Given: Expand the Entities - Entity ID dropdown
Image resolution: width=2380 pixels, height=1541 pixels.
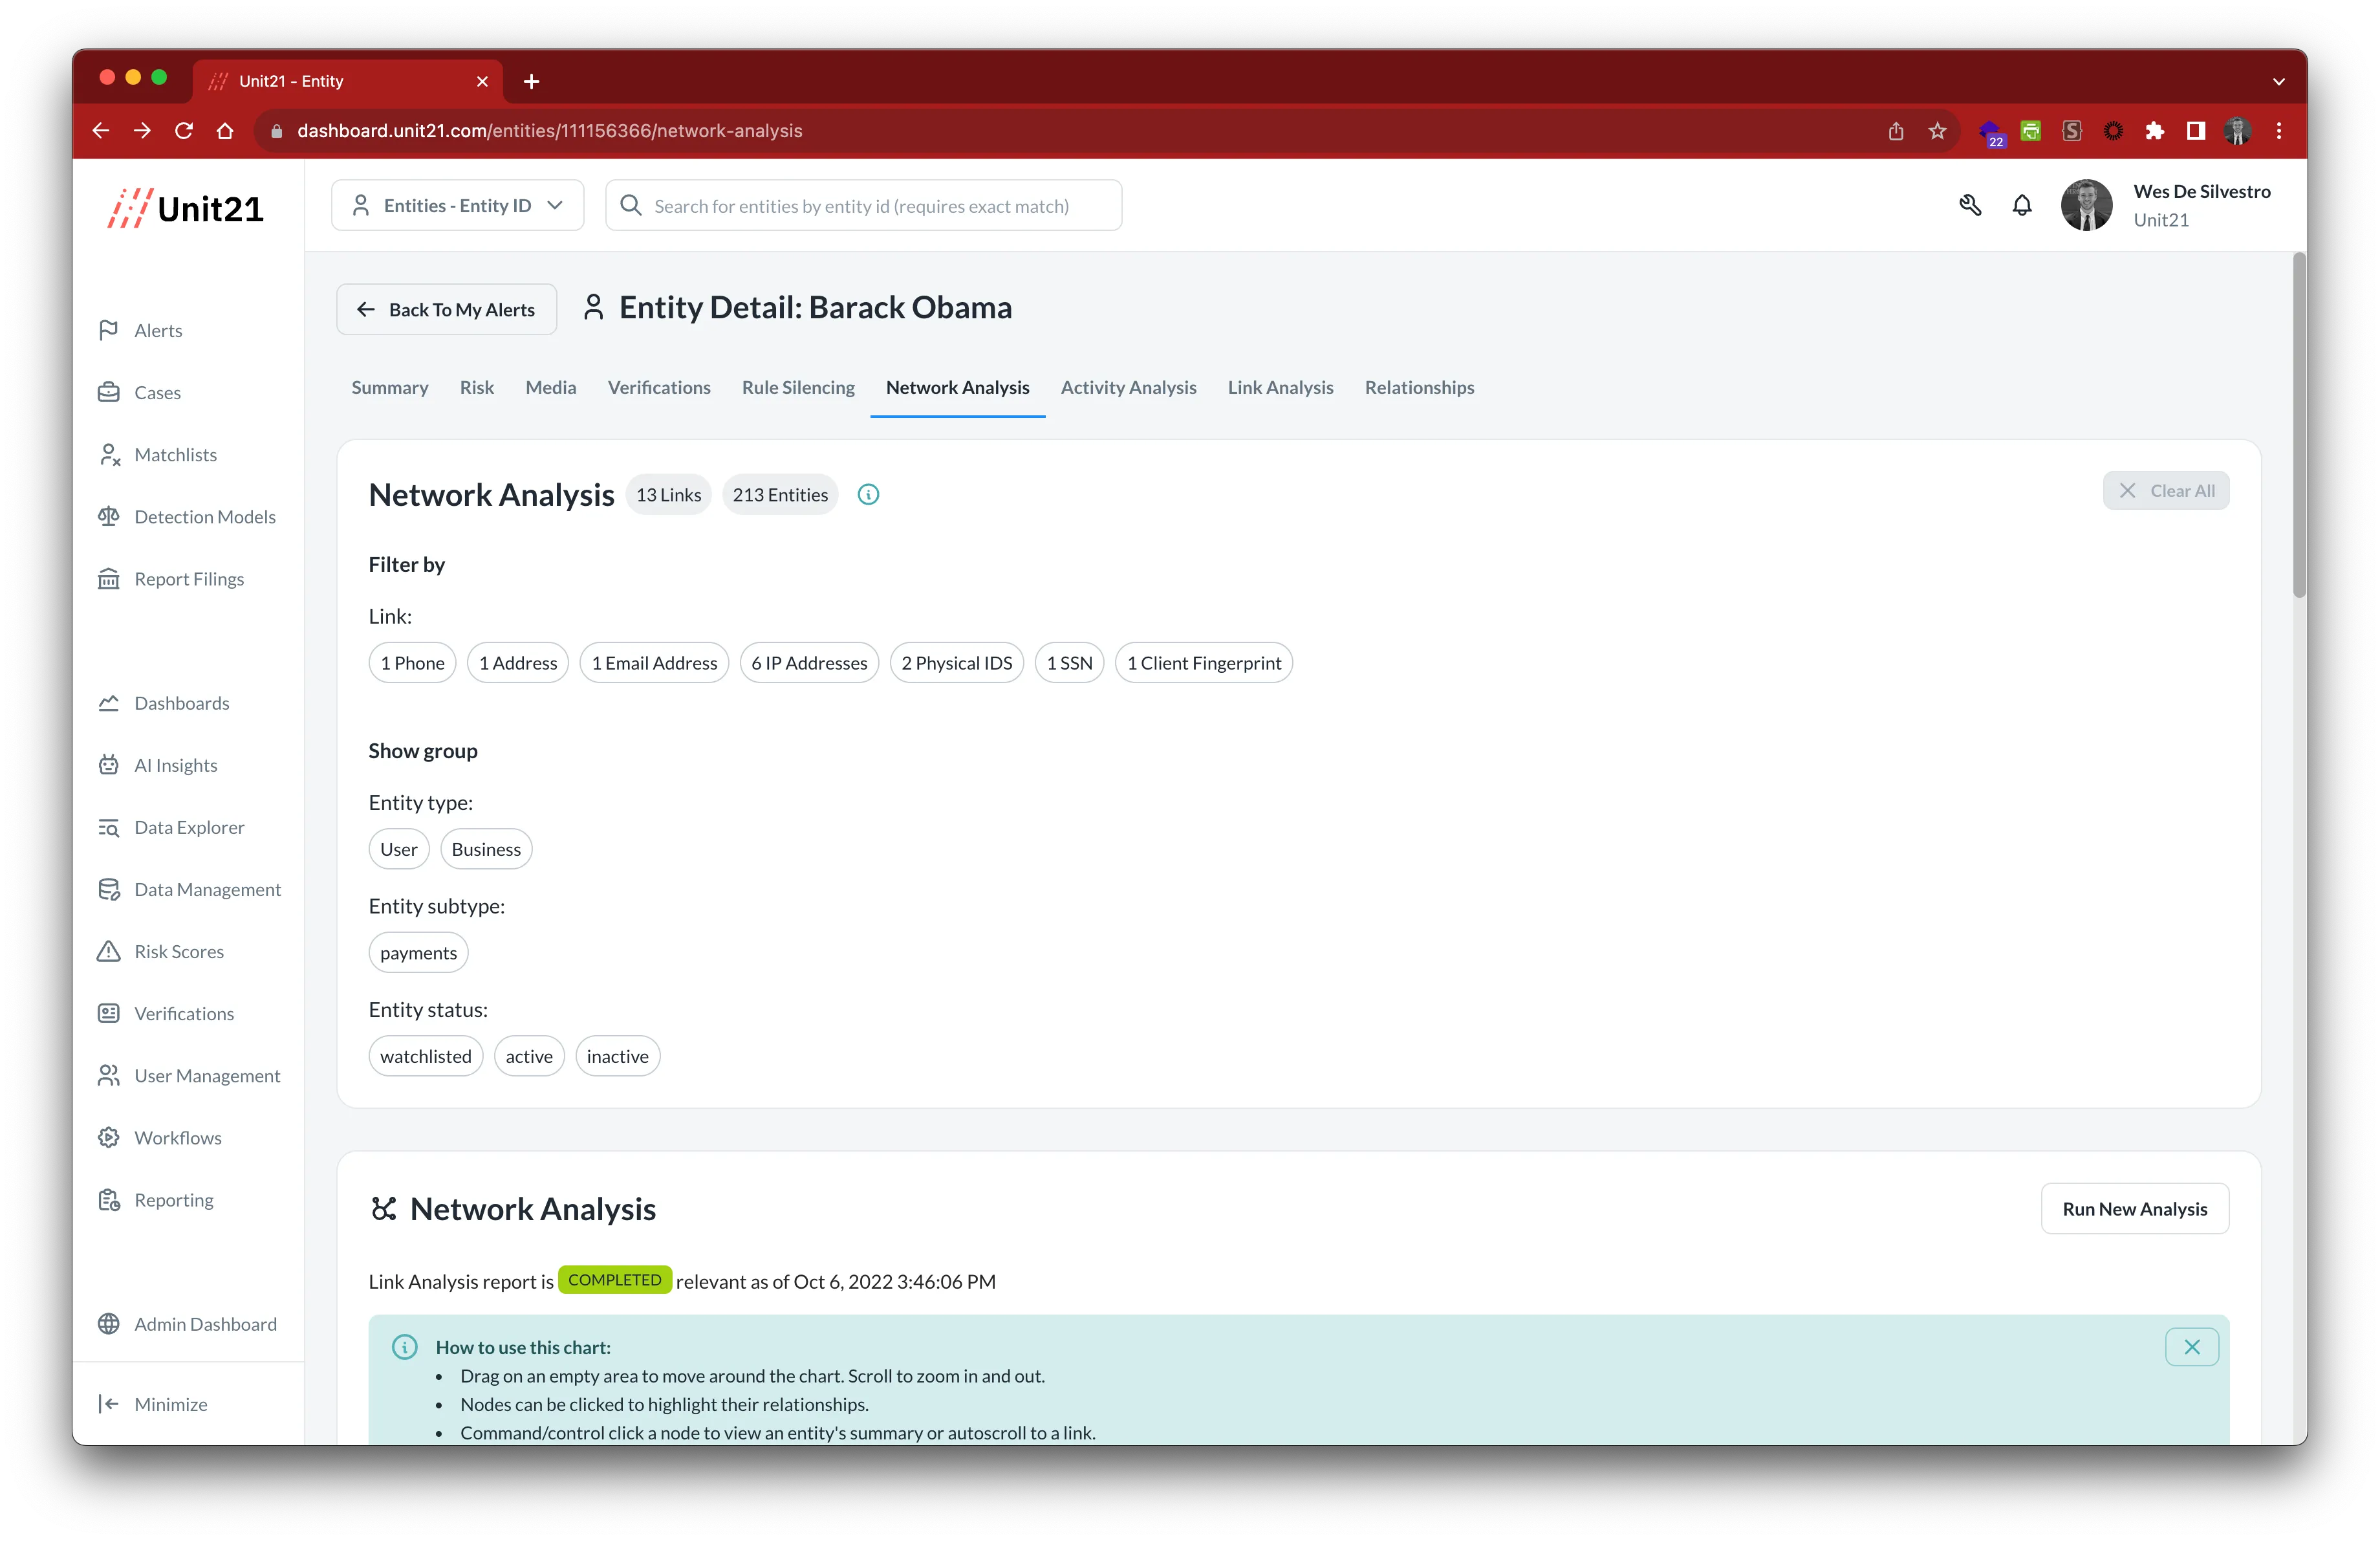Looking at the screenshot, I should pyautogui.click(x=458, y=206).
